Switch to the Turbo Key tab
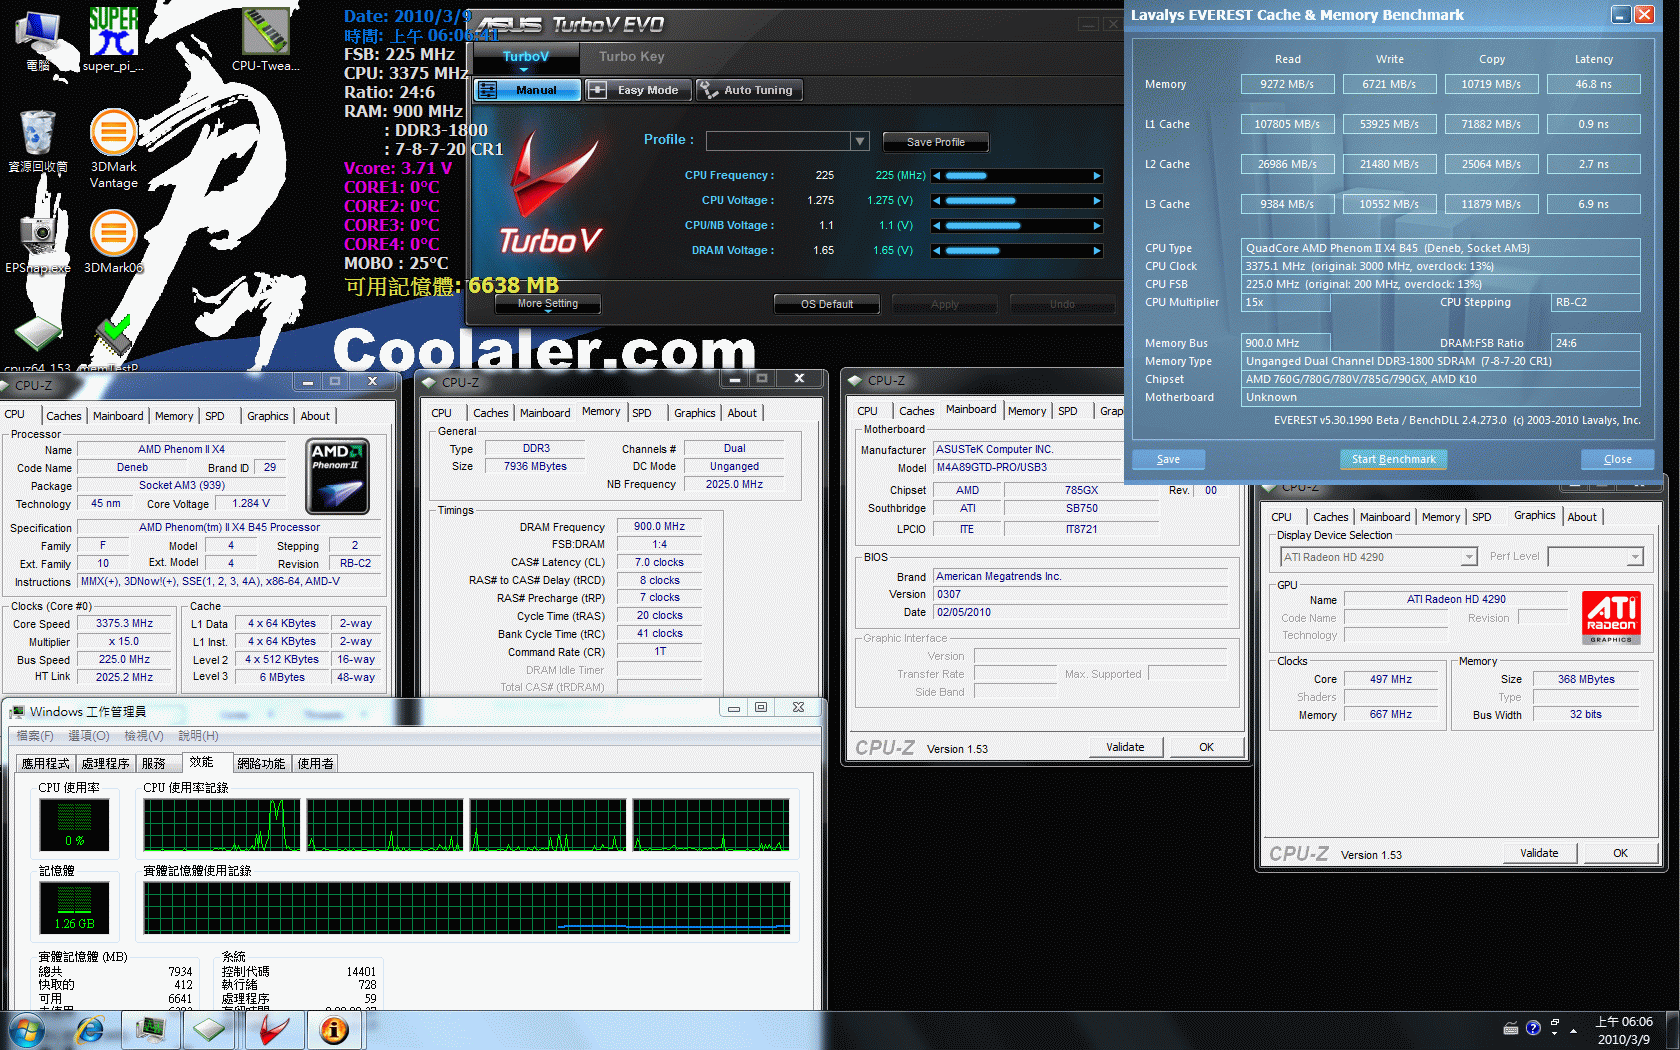Viewport: 1680px width, 1050px height. point(631,57)
